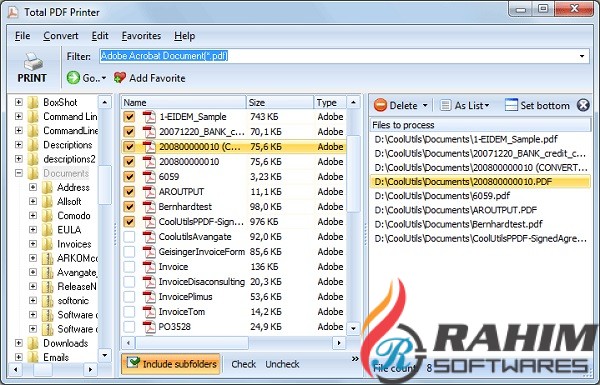The width and height of the screenshot is (600, 385).
Task: Check the InvoiceDisaconsulting checkbox
Action: (x=129, y=282)
